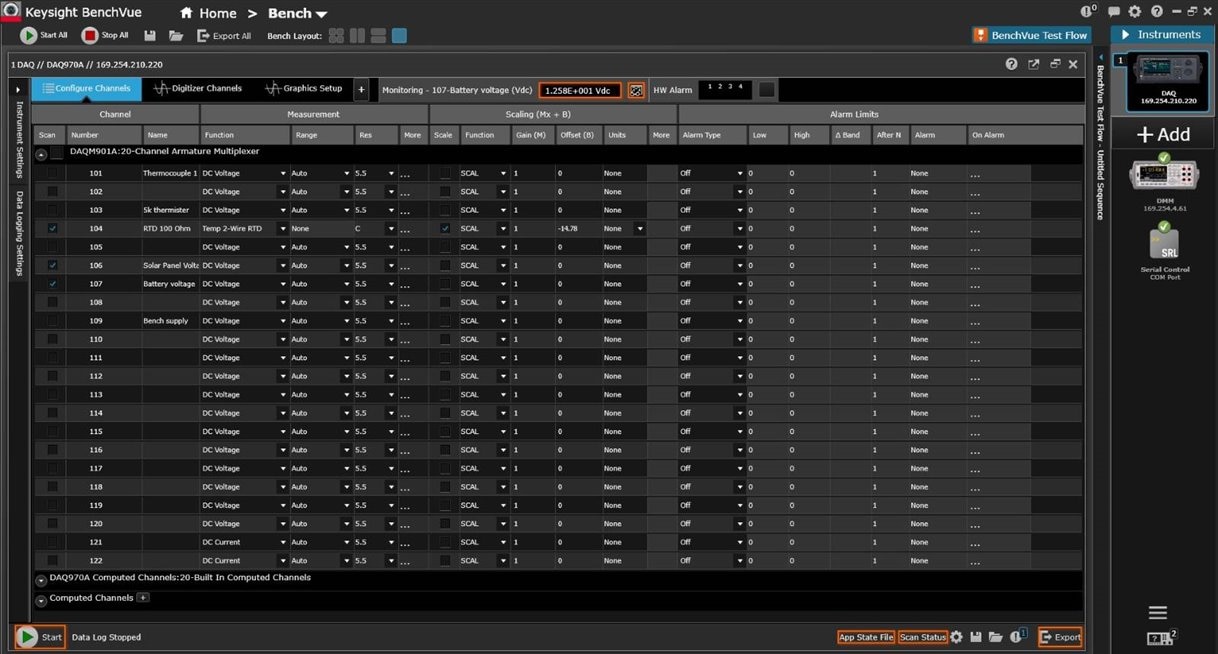Switch to the Digitizer Channels tab
The width and height of the screenshot is (1218, 654).
point(198,89)
